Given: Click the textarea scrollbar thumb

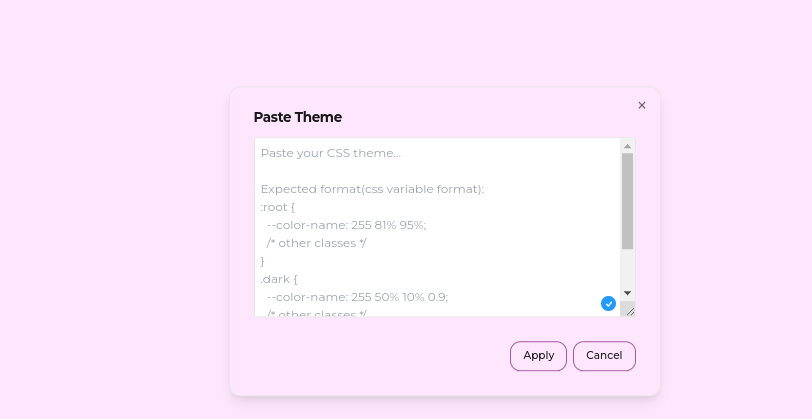Looking at the screenshot, I should [x=628, y=201].
